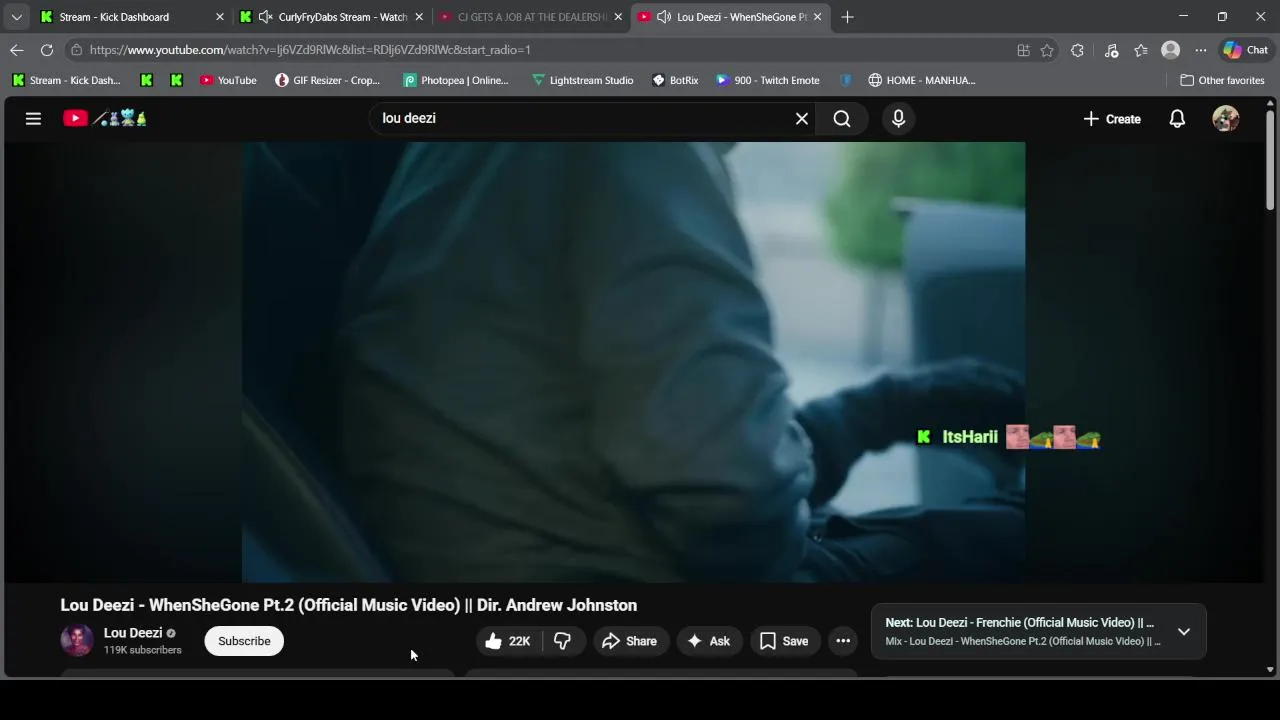Open Photopea bookmark
1280x720 pixels.
click(x=456, y=80)
